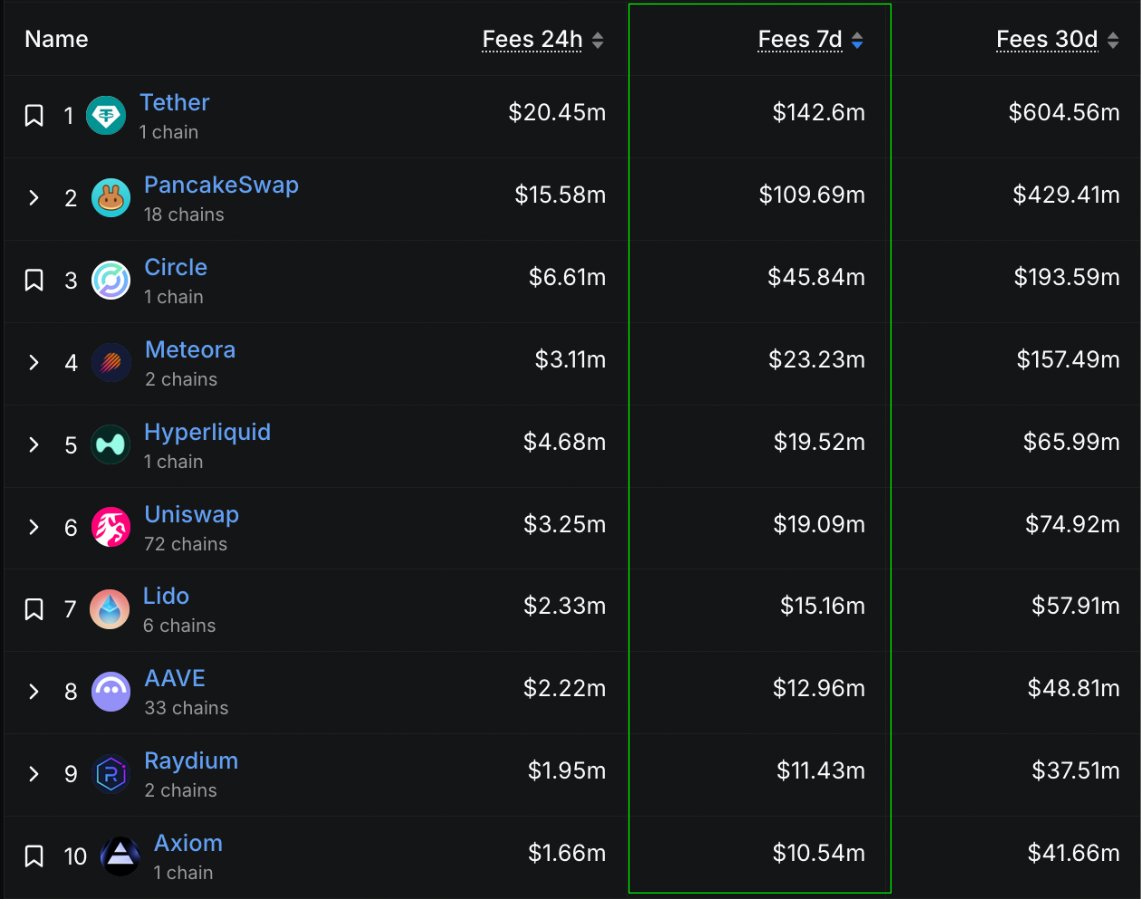1141x899 pixels.
Task: Select AAVE's $12.96m 7d fees cell
Action: pos(819,687)
